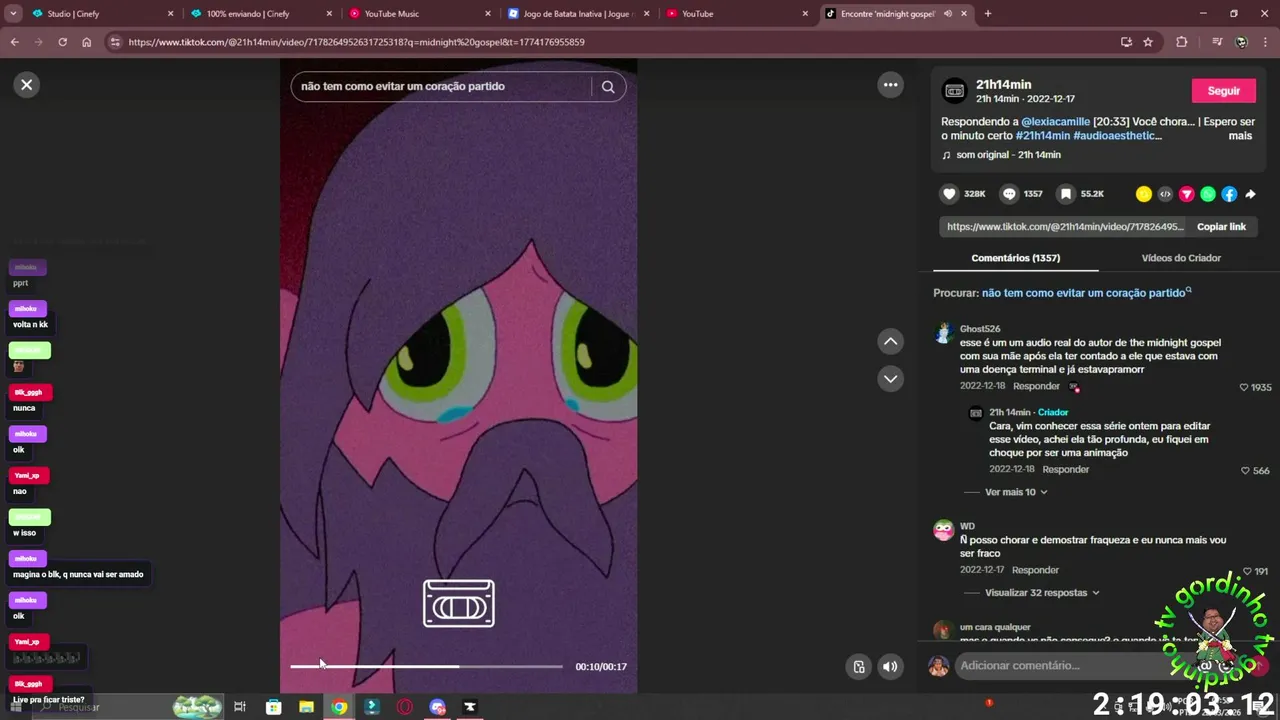Open Ghost526's profile avatar

(944, 334)
